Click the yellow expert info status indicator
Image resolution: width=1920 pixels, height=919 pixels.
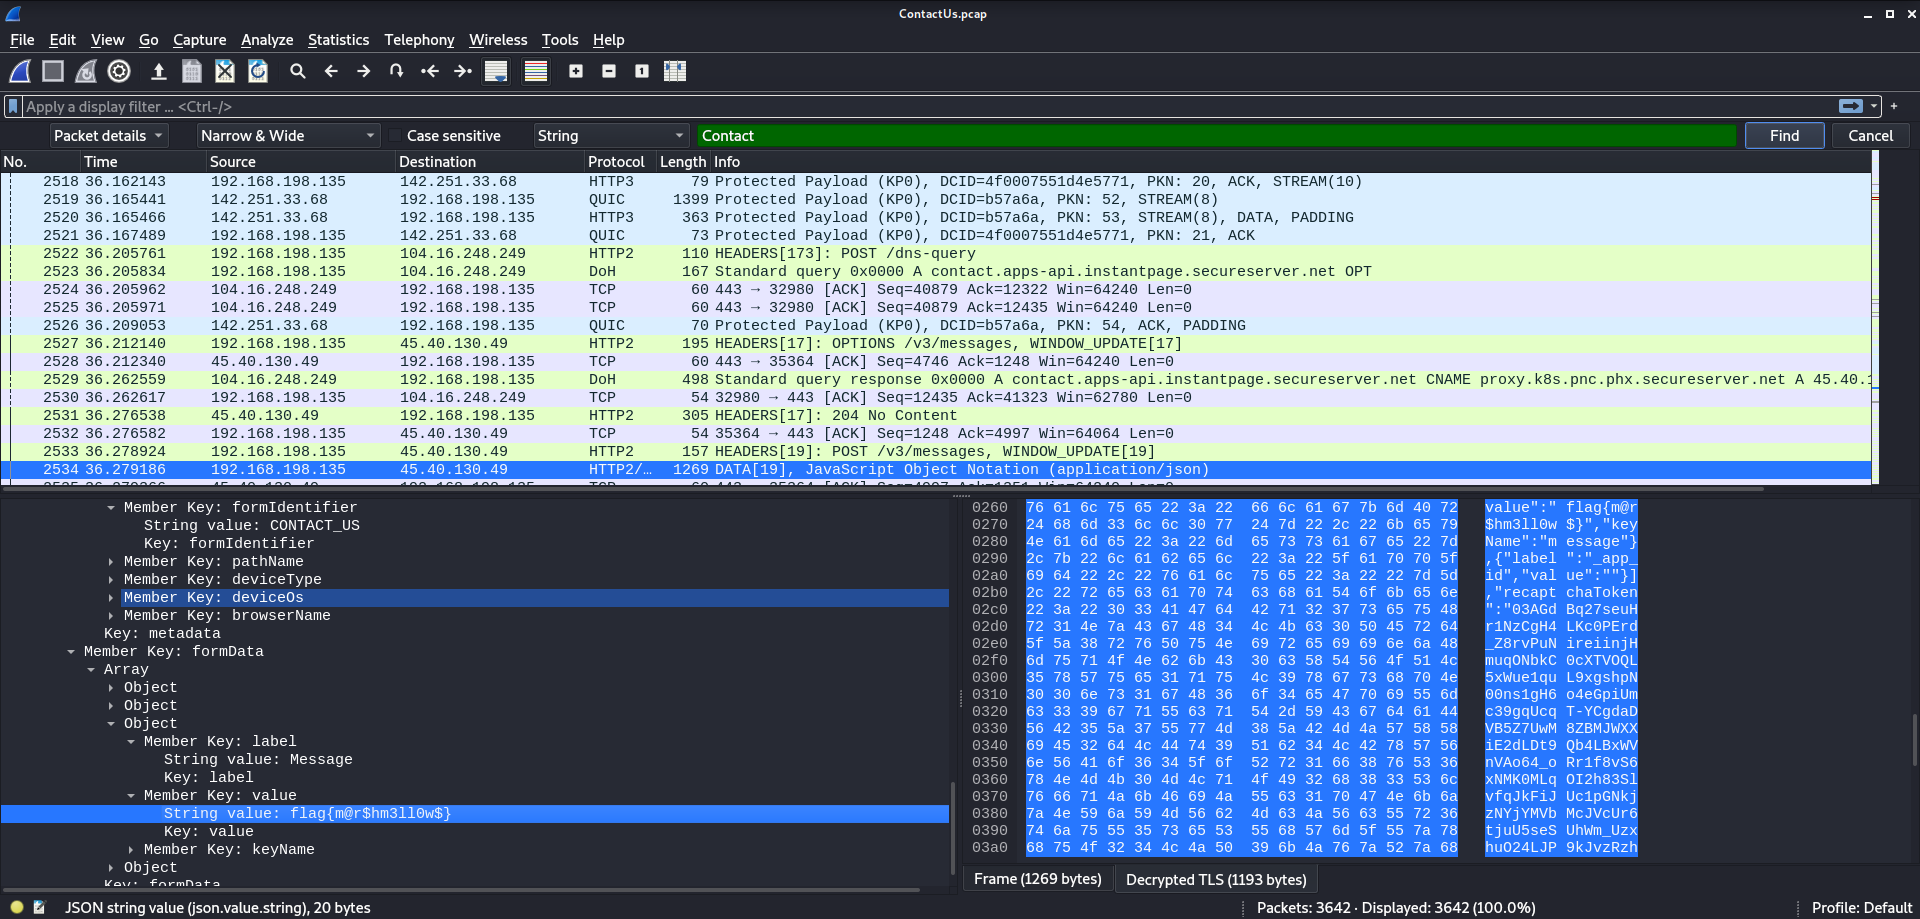(17, 907)
